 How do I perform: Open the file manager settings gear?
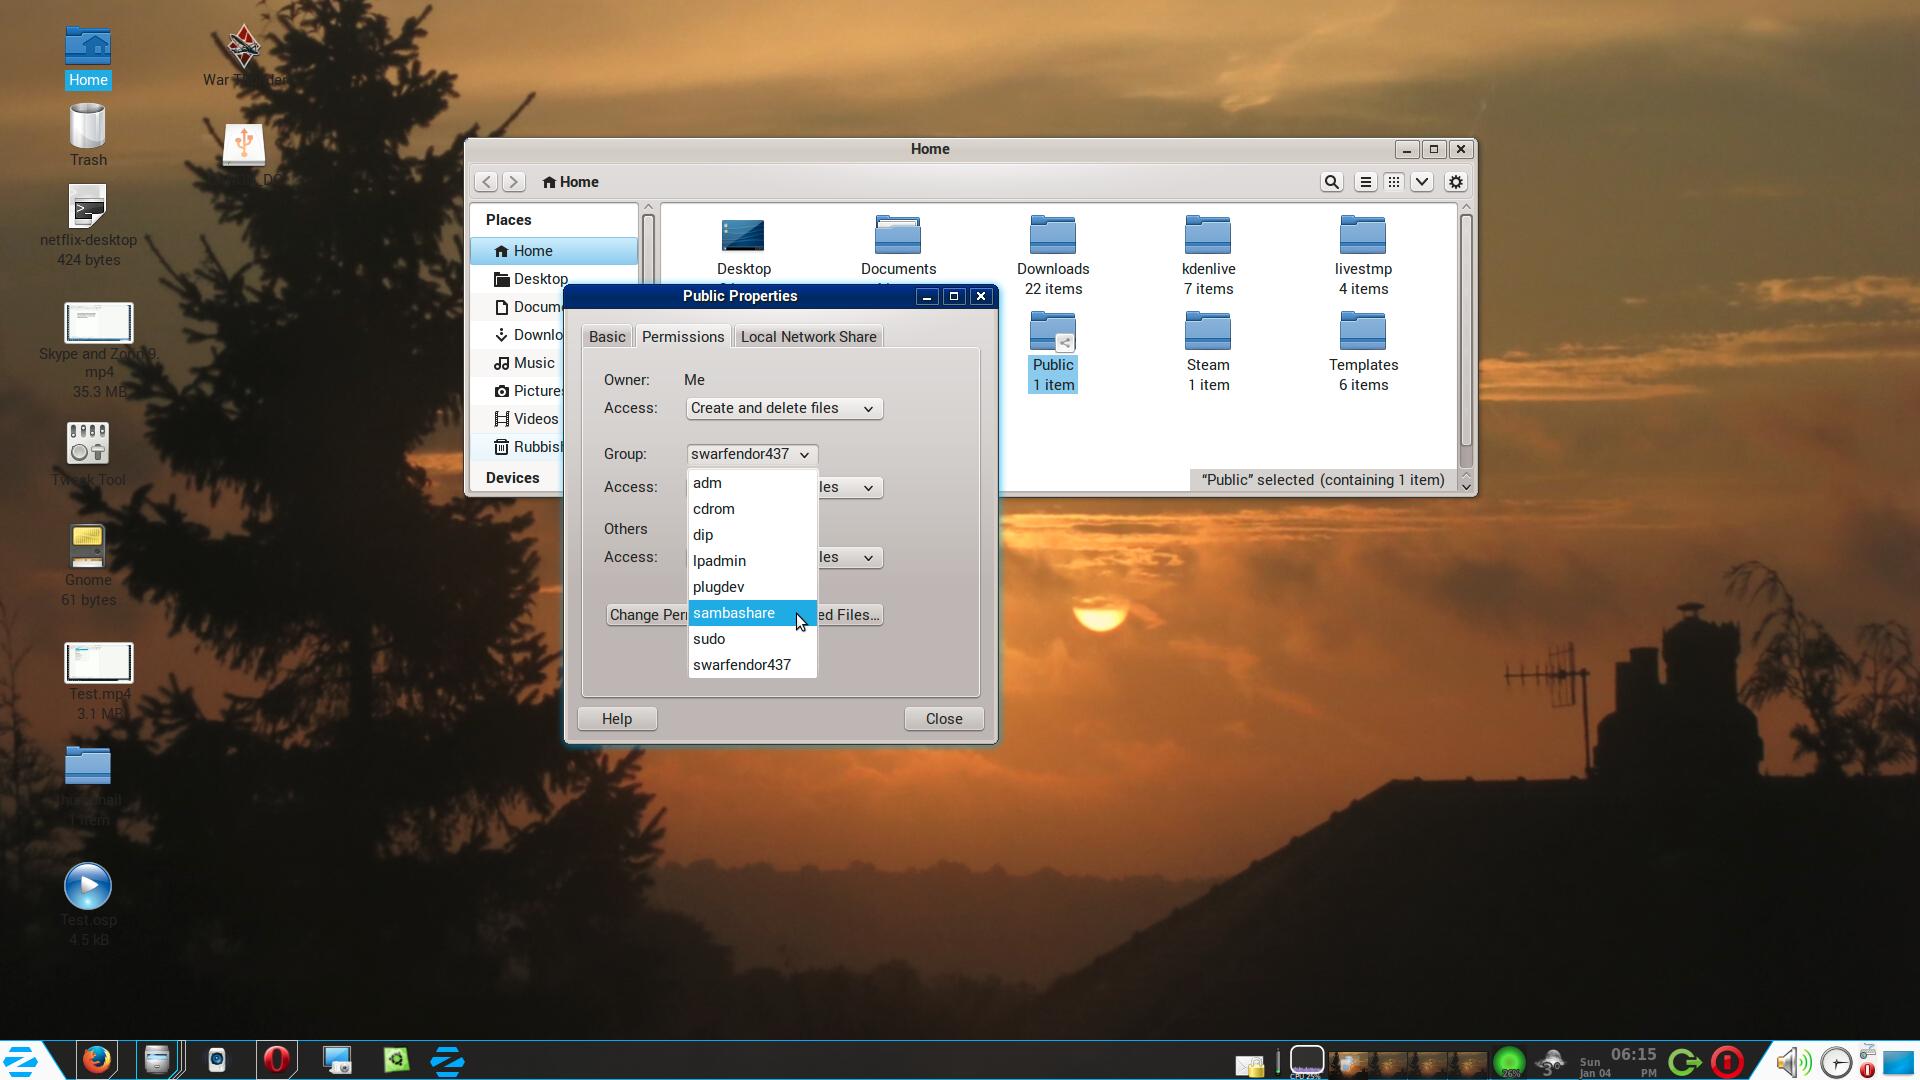coord(1456,182)
